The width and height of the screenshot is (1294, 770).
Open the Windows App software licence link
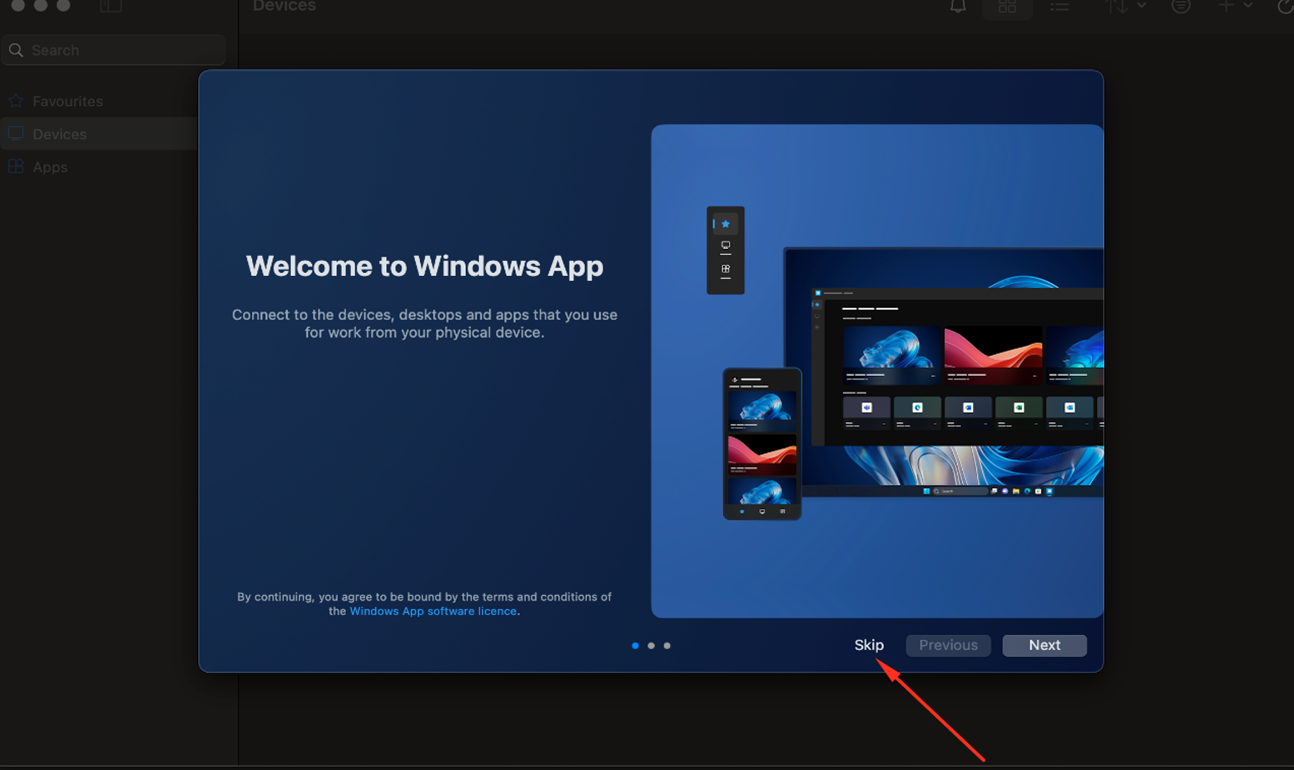(x=433, y=611)
